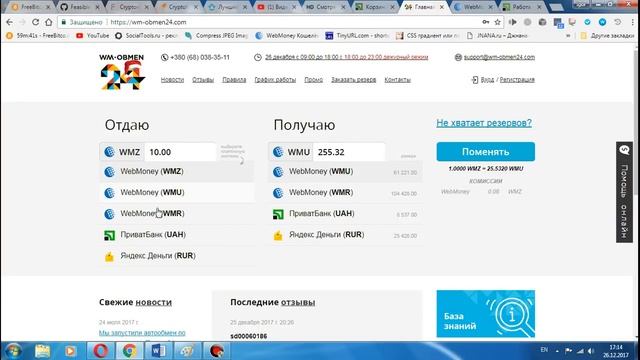Open the work schedule notice link in the header

tap(347, 57)
